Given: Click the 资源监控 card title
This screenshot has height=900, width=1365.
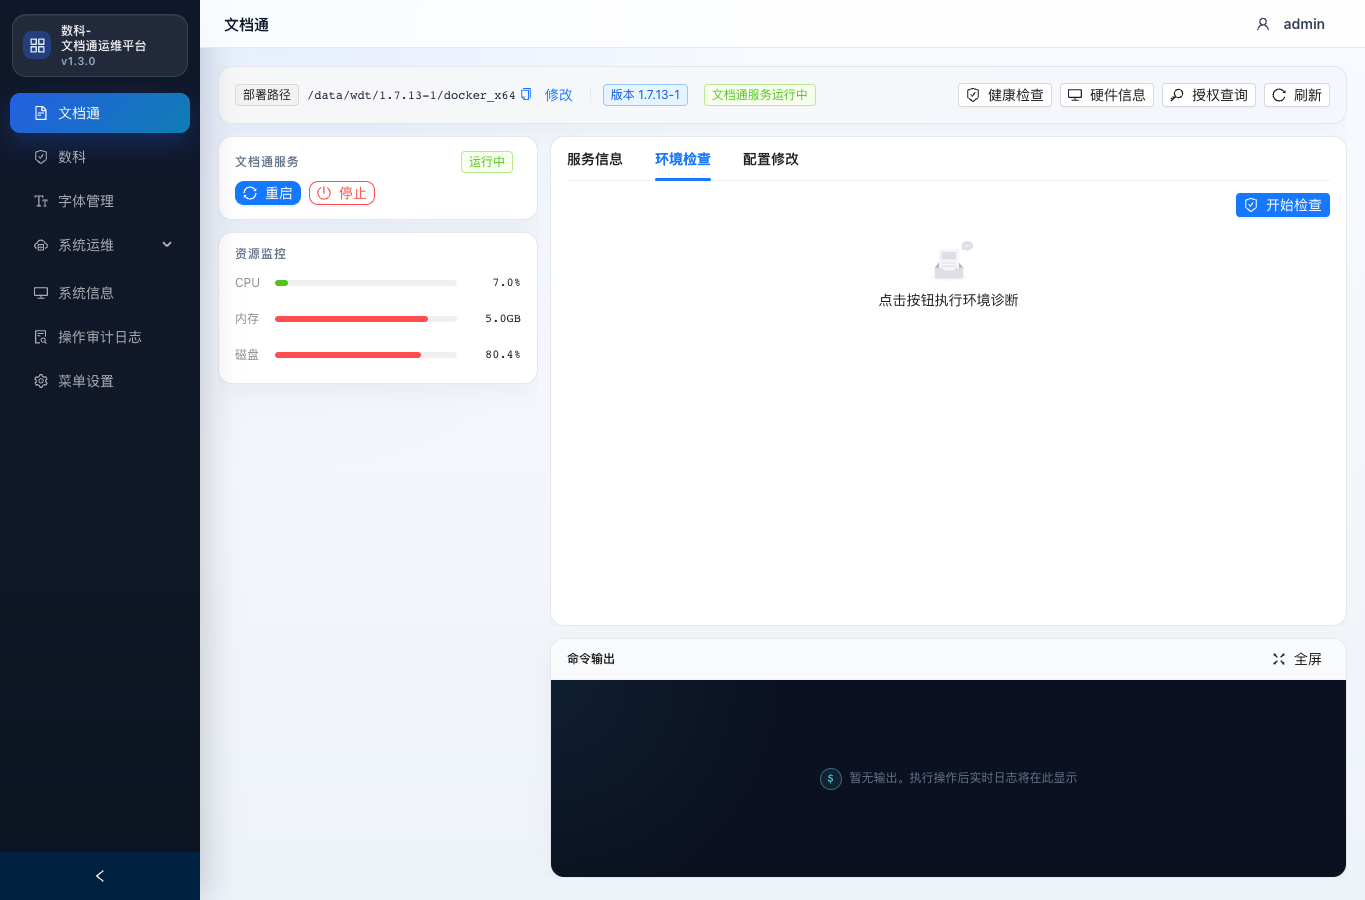Looking at the screenshot, I should coord(261,254).
